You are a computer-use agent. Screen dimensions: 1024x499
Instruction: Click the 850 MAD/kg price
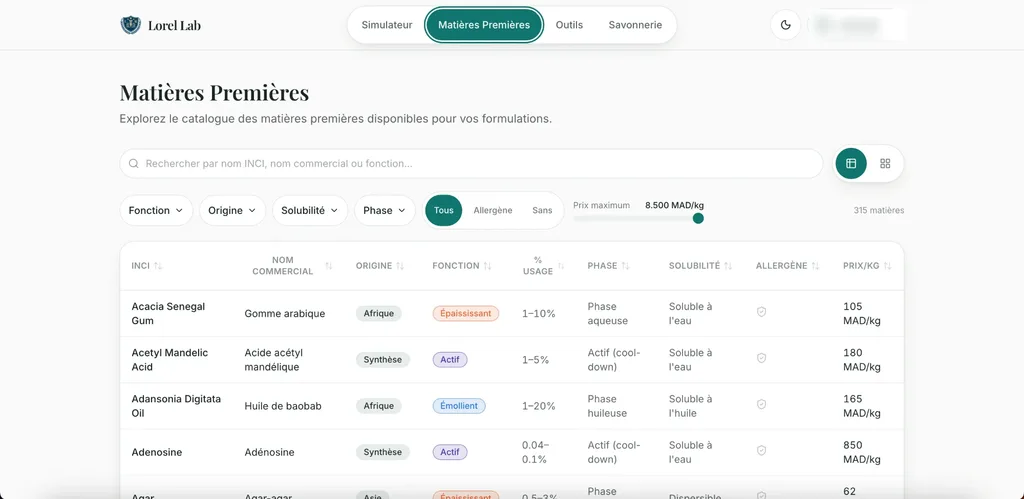click(x=862, y=452)
